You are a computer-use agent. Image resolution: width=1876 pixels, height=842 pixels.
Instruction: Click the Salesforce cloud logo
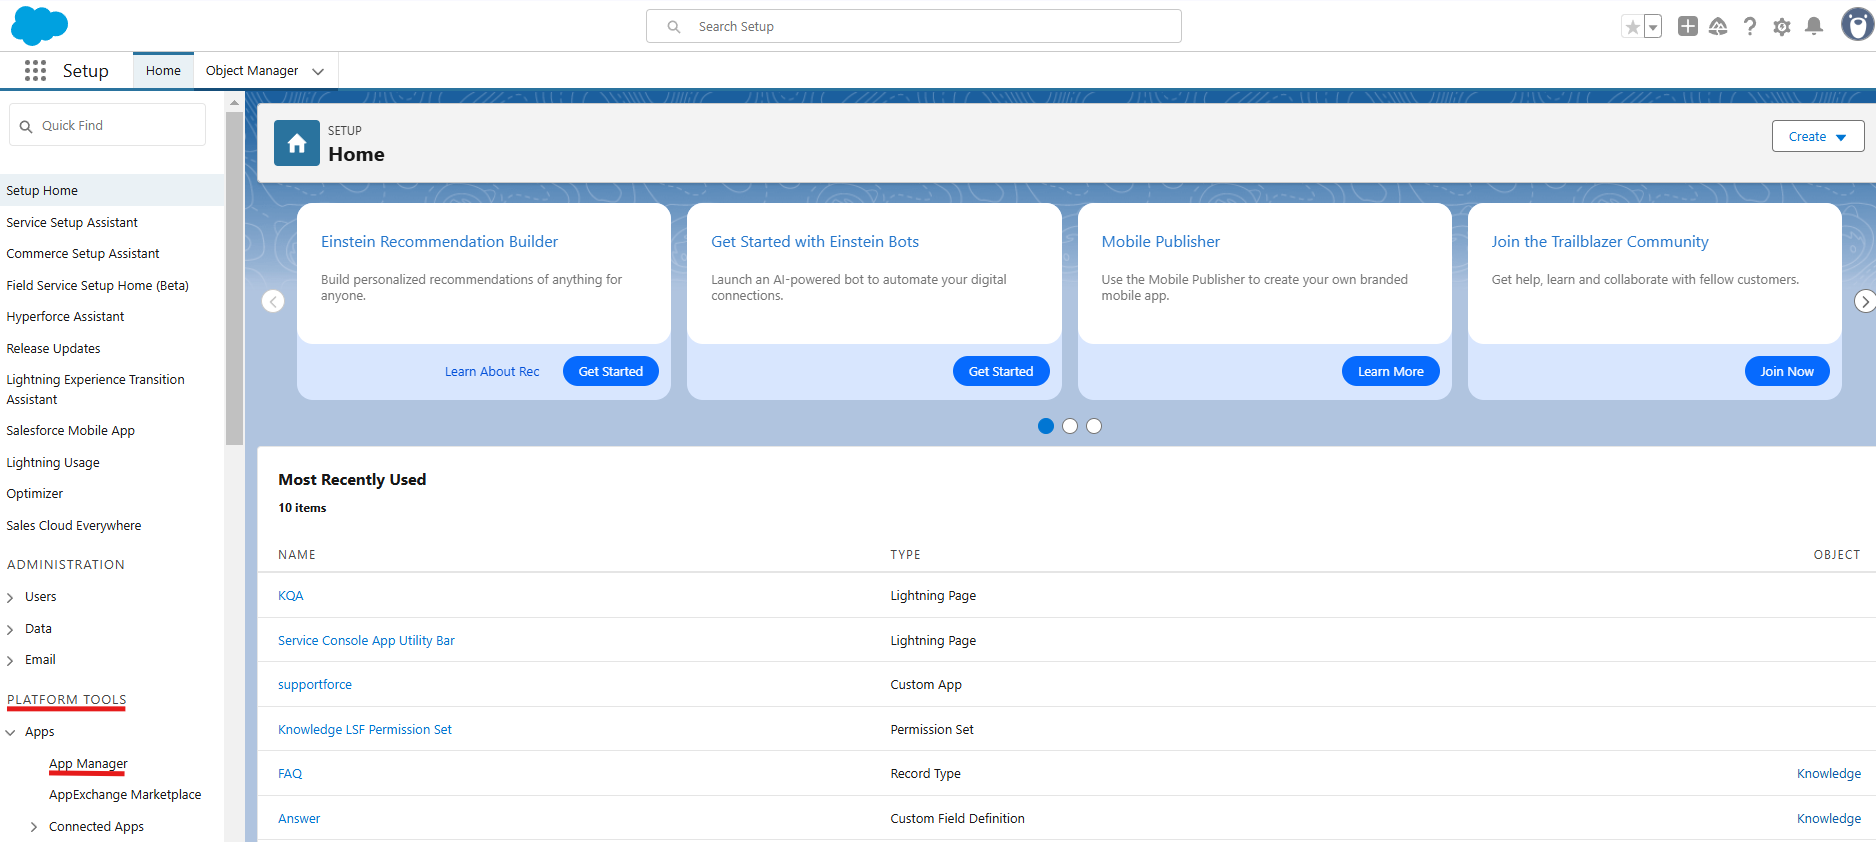coord(39,25)
